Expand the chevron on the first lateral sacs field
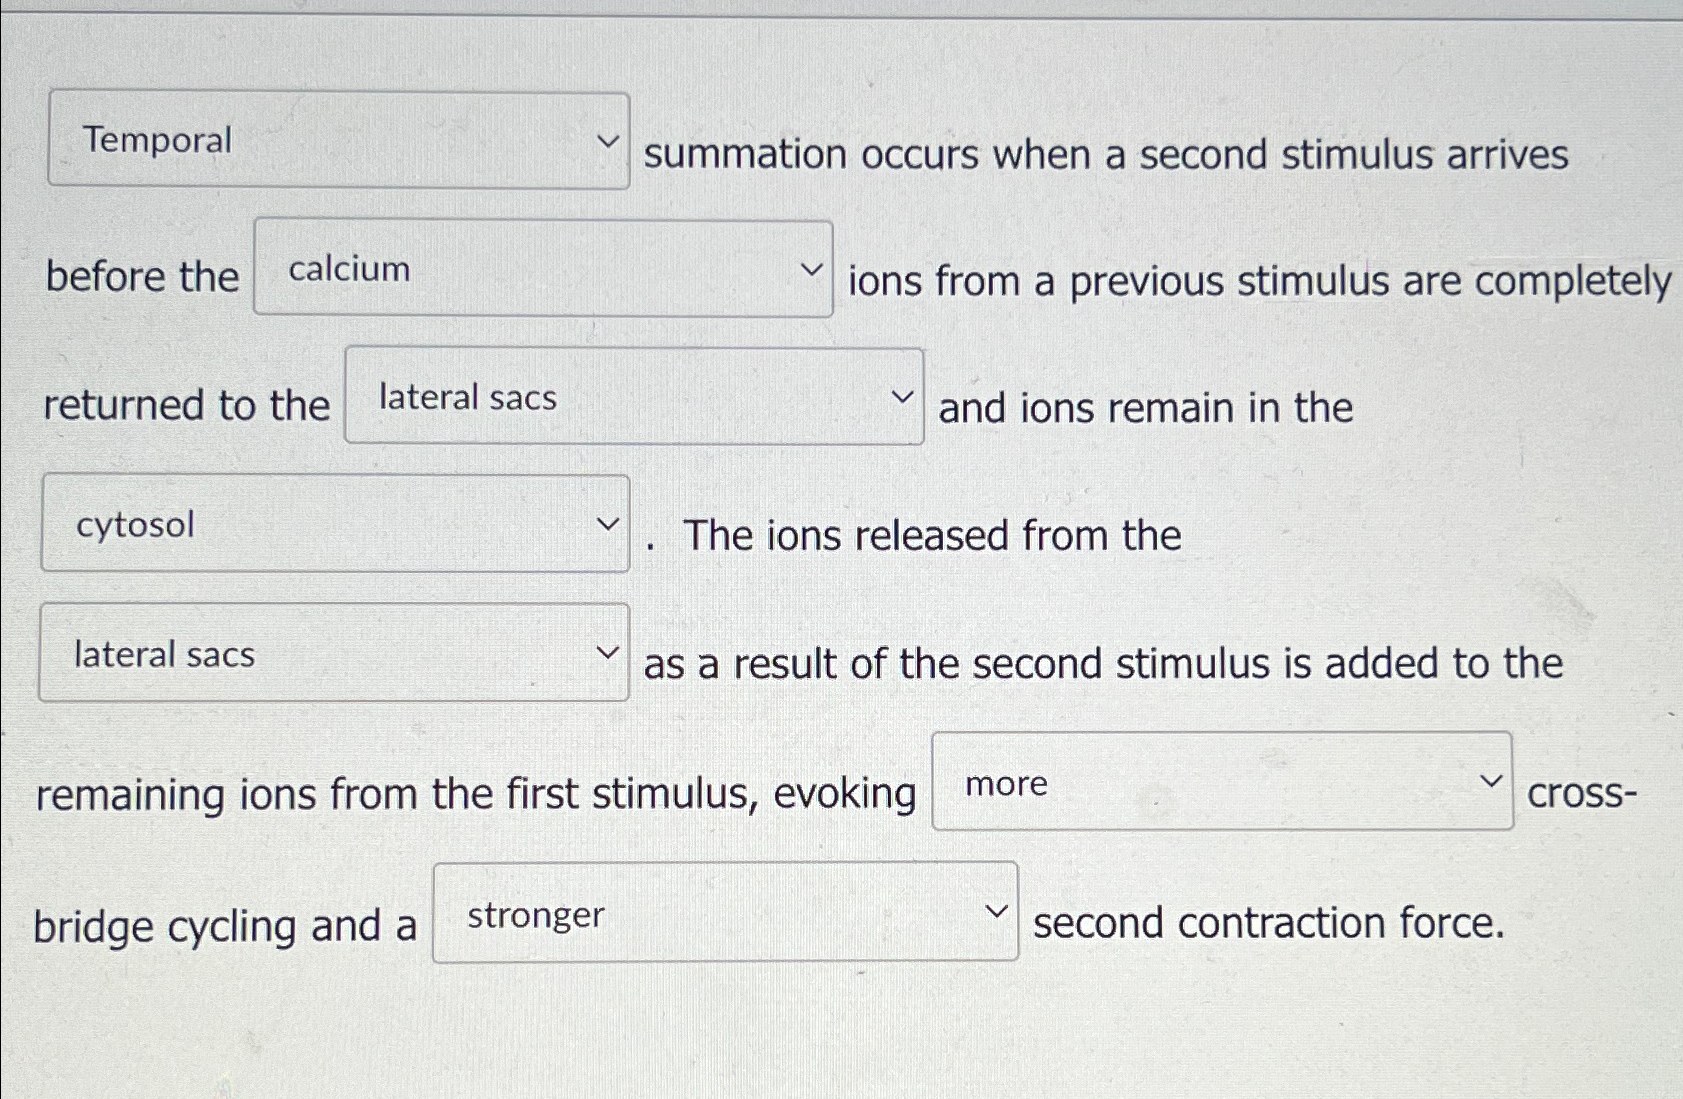Image resolution: width=1683 pixels, height=1099 pixels. point(901,396)
